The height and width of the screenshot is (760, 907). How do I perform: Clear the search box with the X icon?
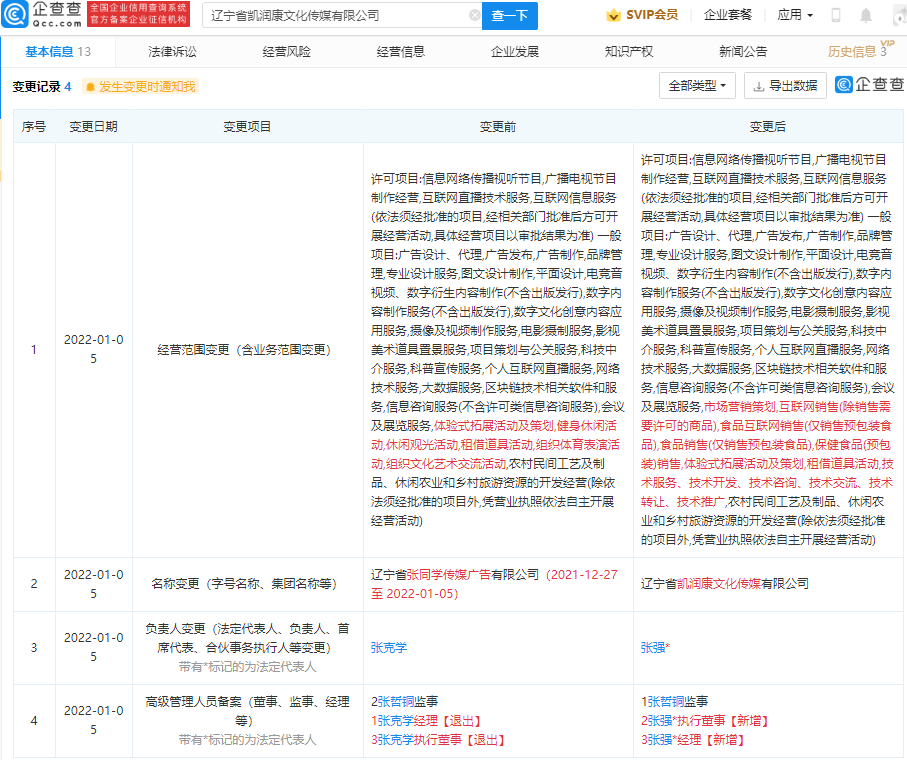(x=474, y=16)
